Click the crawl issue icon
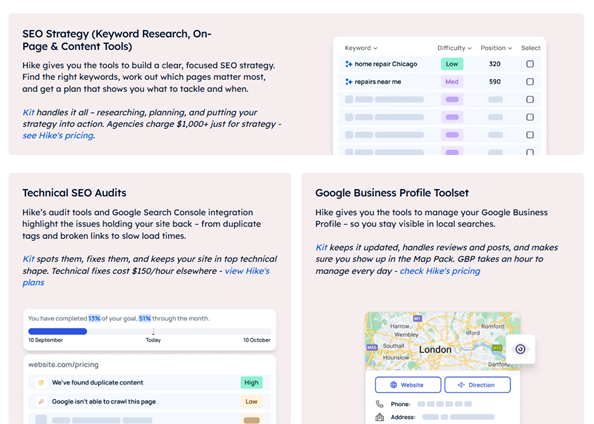594x424 pixels. click(41, 402)
